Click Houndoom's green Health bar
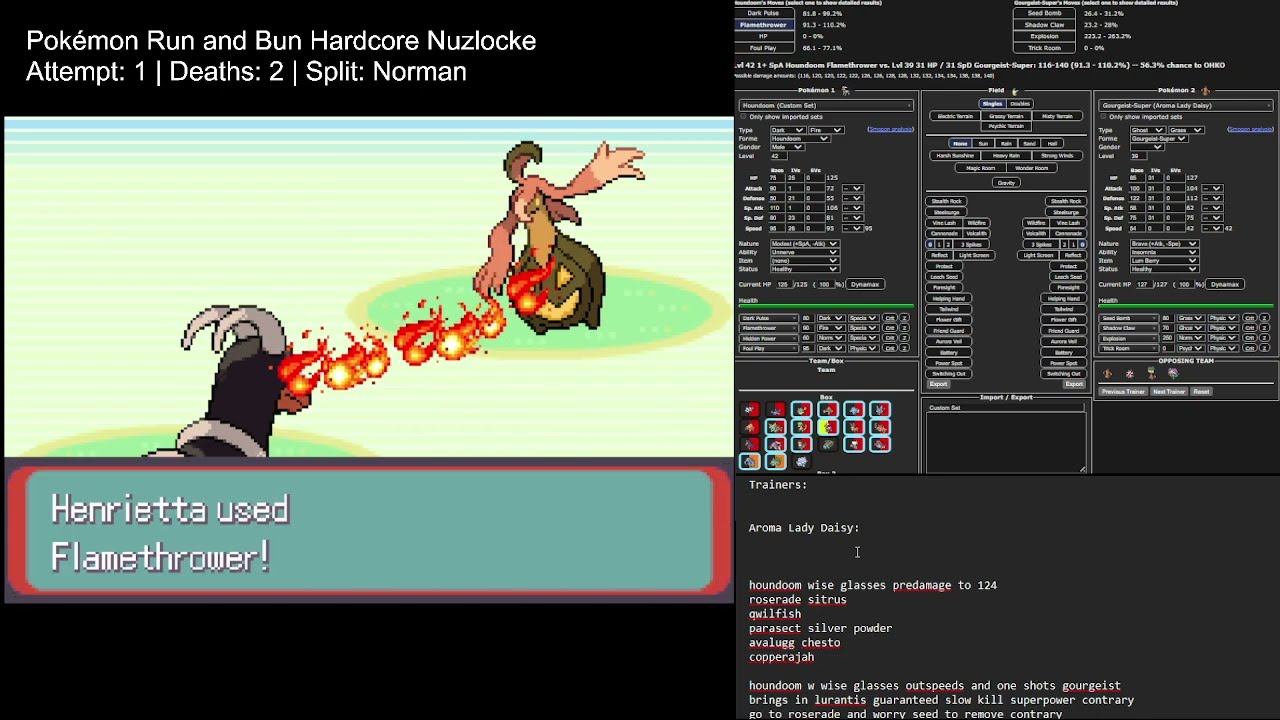Viewport: 1280px width, 720px height. click(x=826, y=306)
